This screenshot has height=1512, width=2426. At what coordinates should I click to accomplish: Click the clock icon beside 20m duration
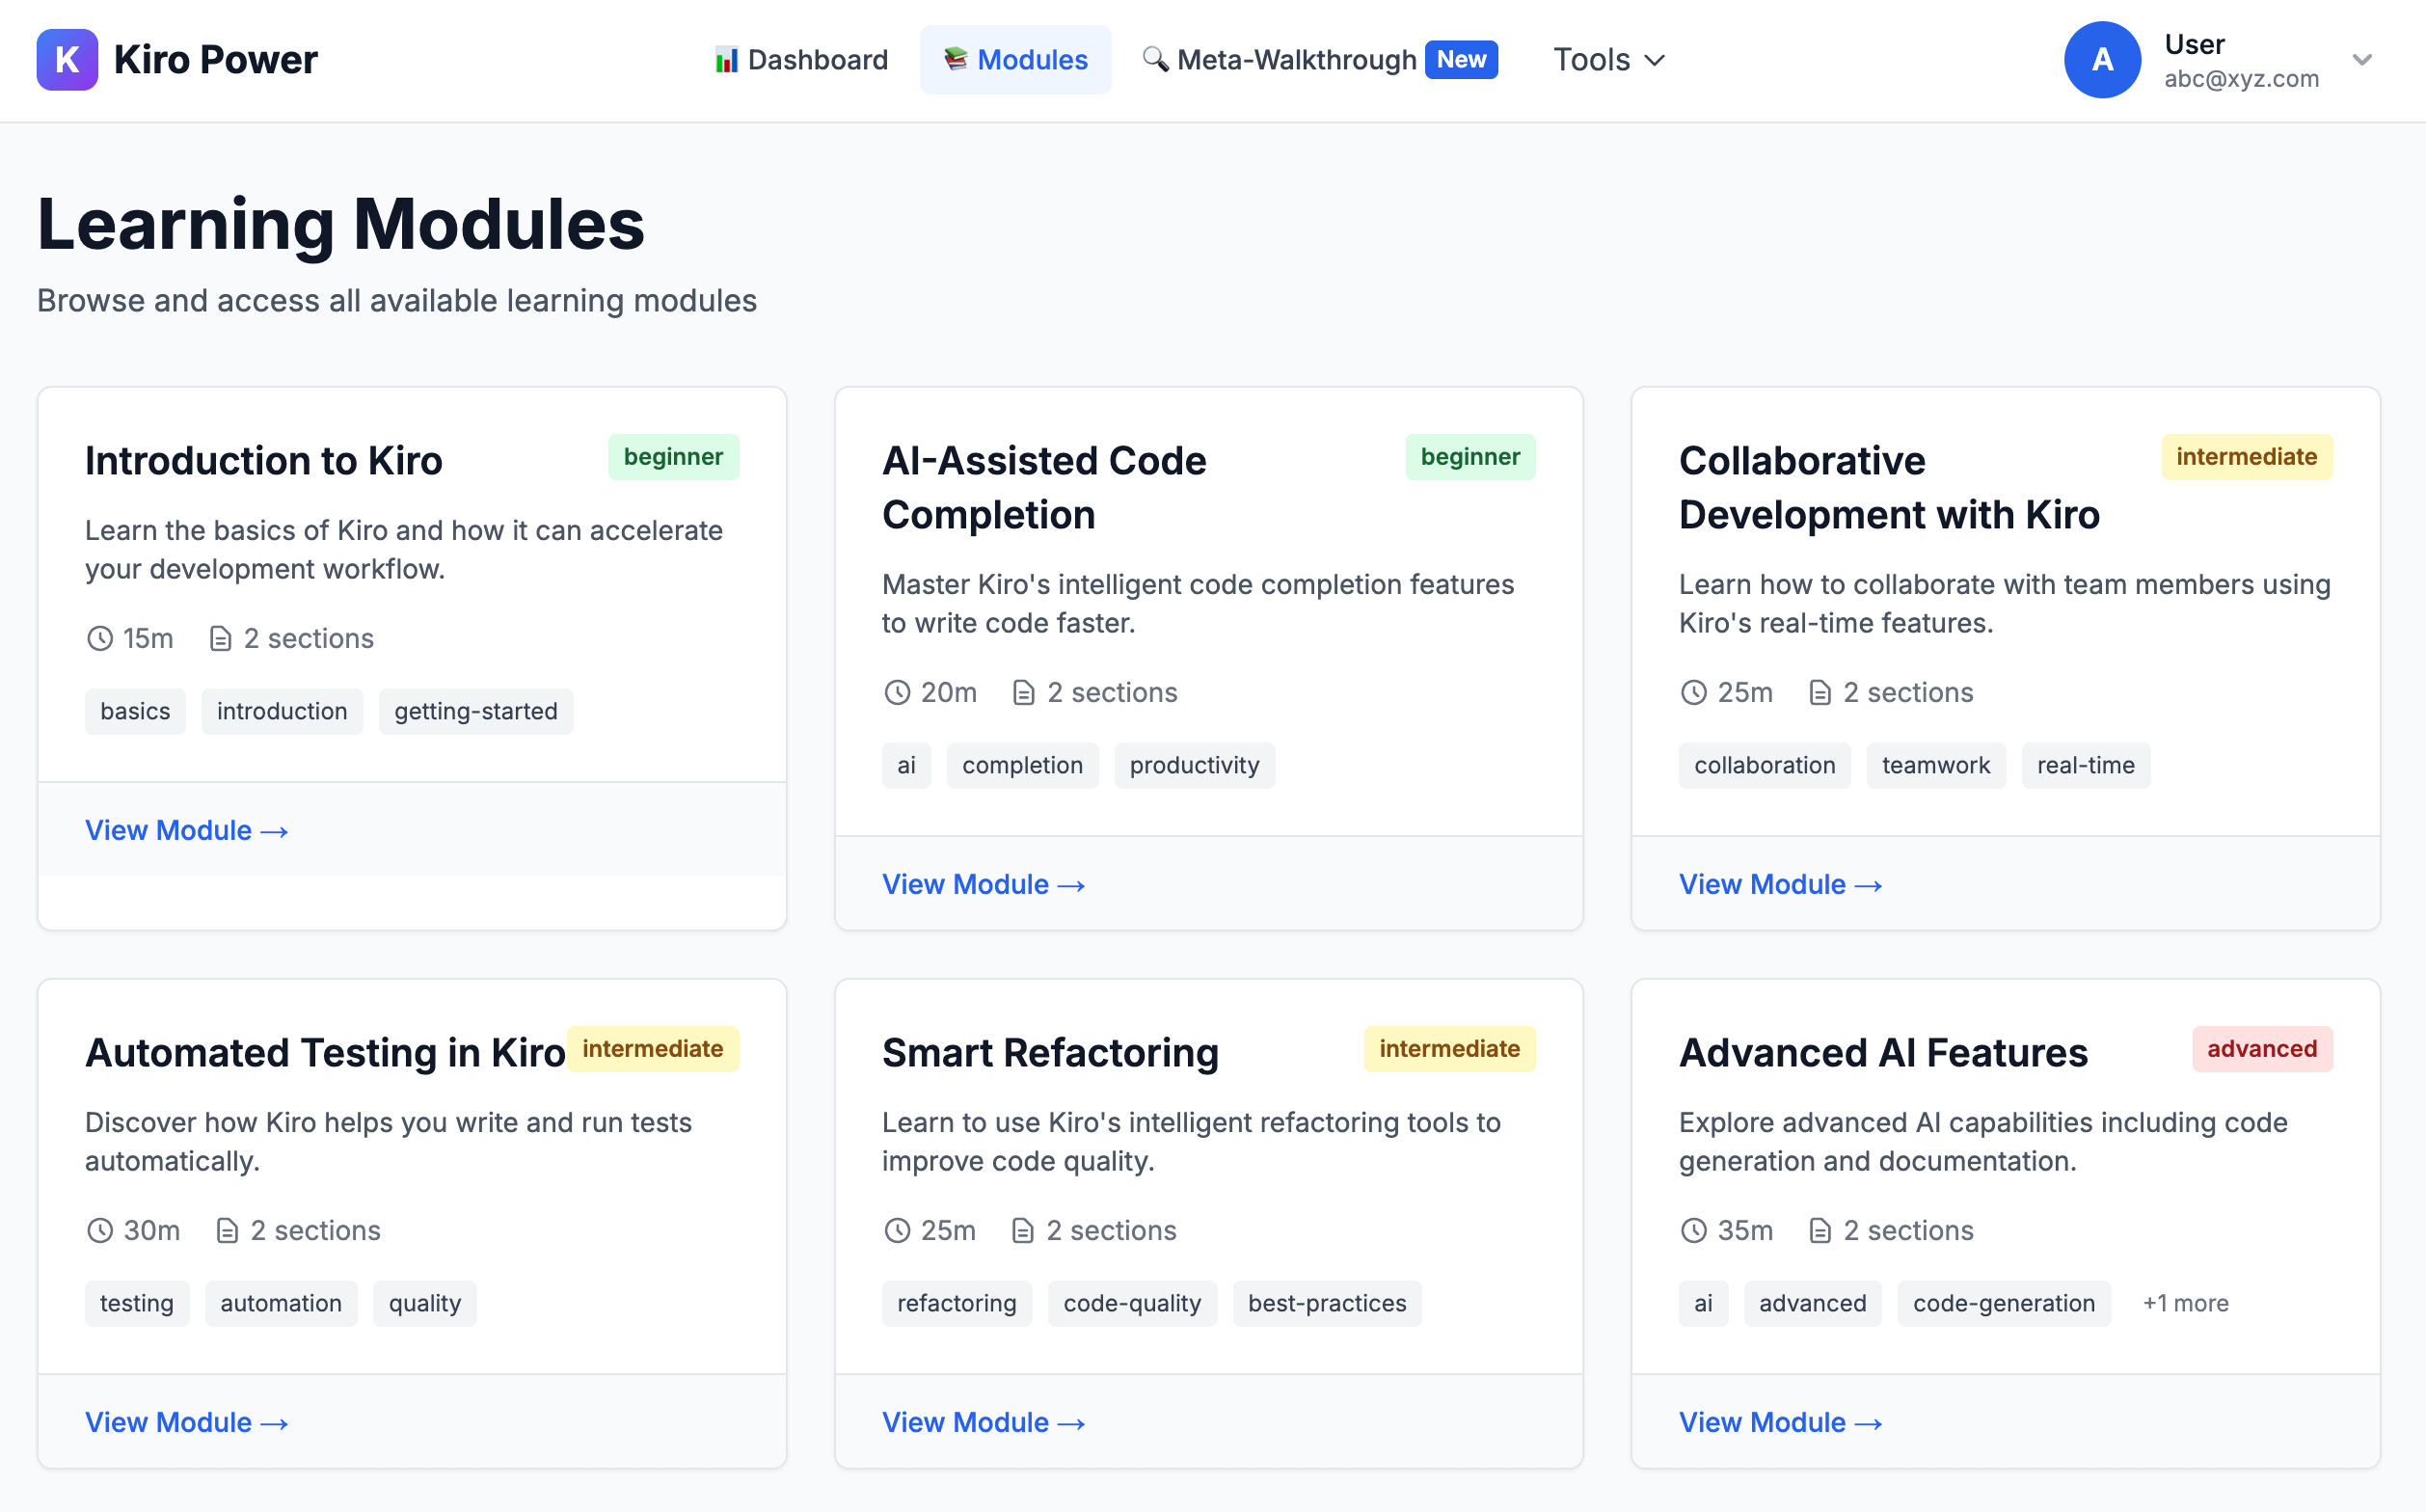pyautogui.click(x=897, y=692)
